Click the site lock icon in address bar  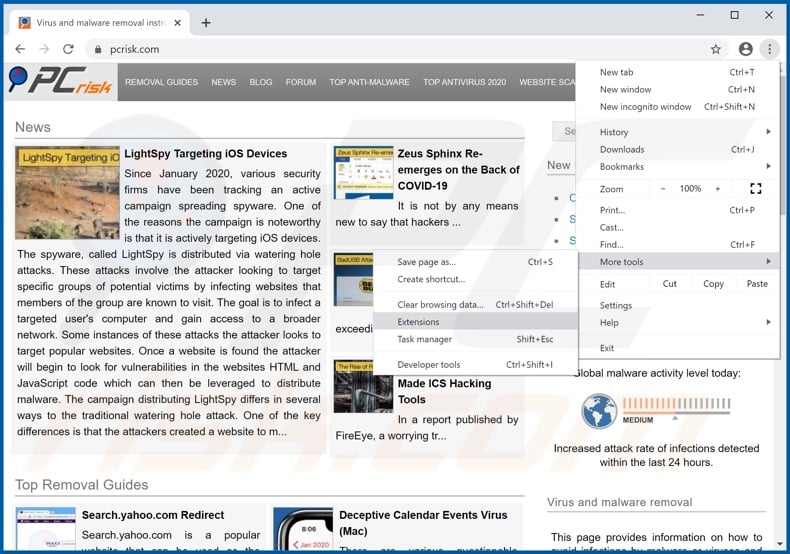click(98, 49)
